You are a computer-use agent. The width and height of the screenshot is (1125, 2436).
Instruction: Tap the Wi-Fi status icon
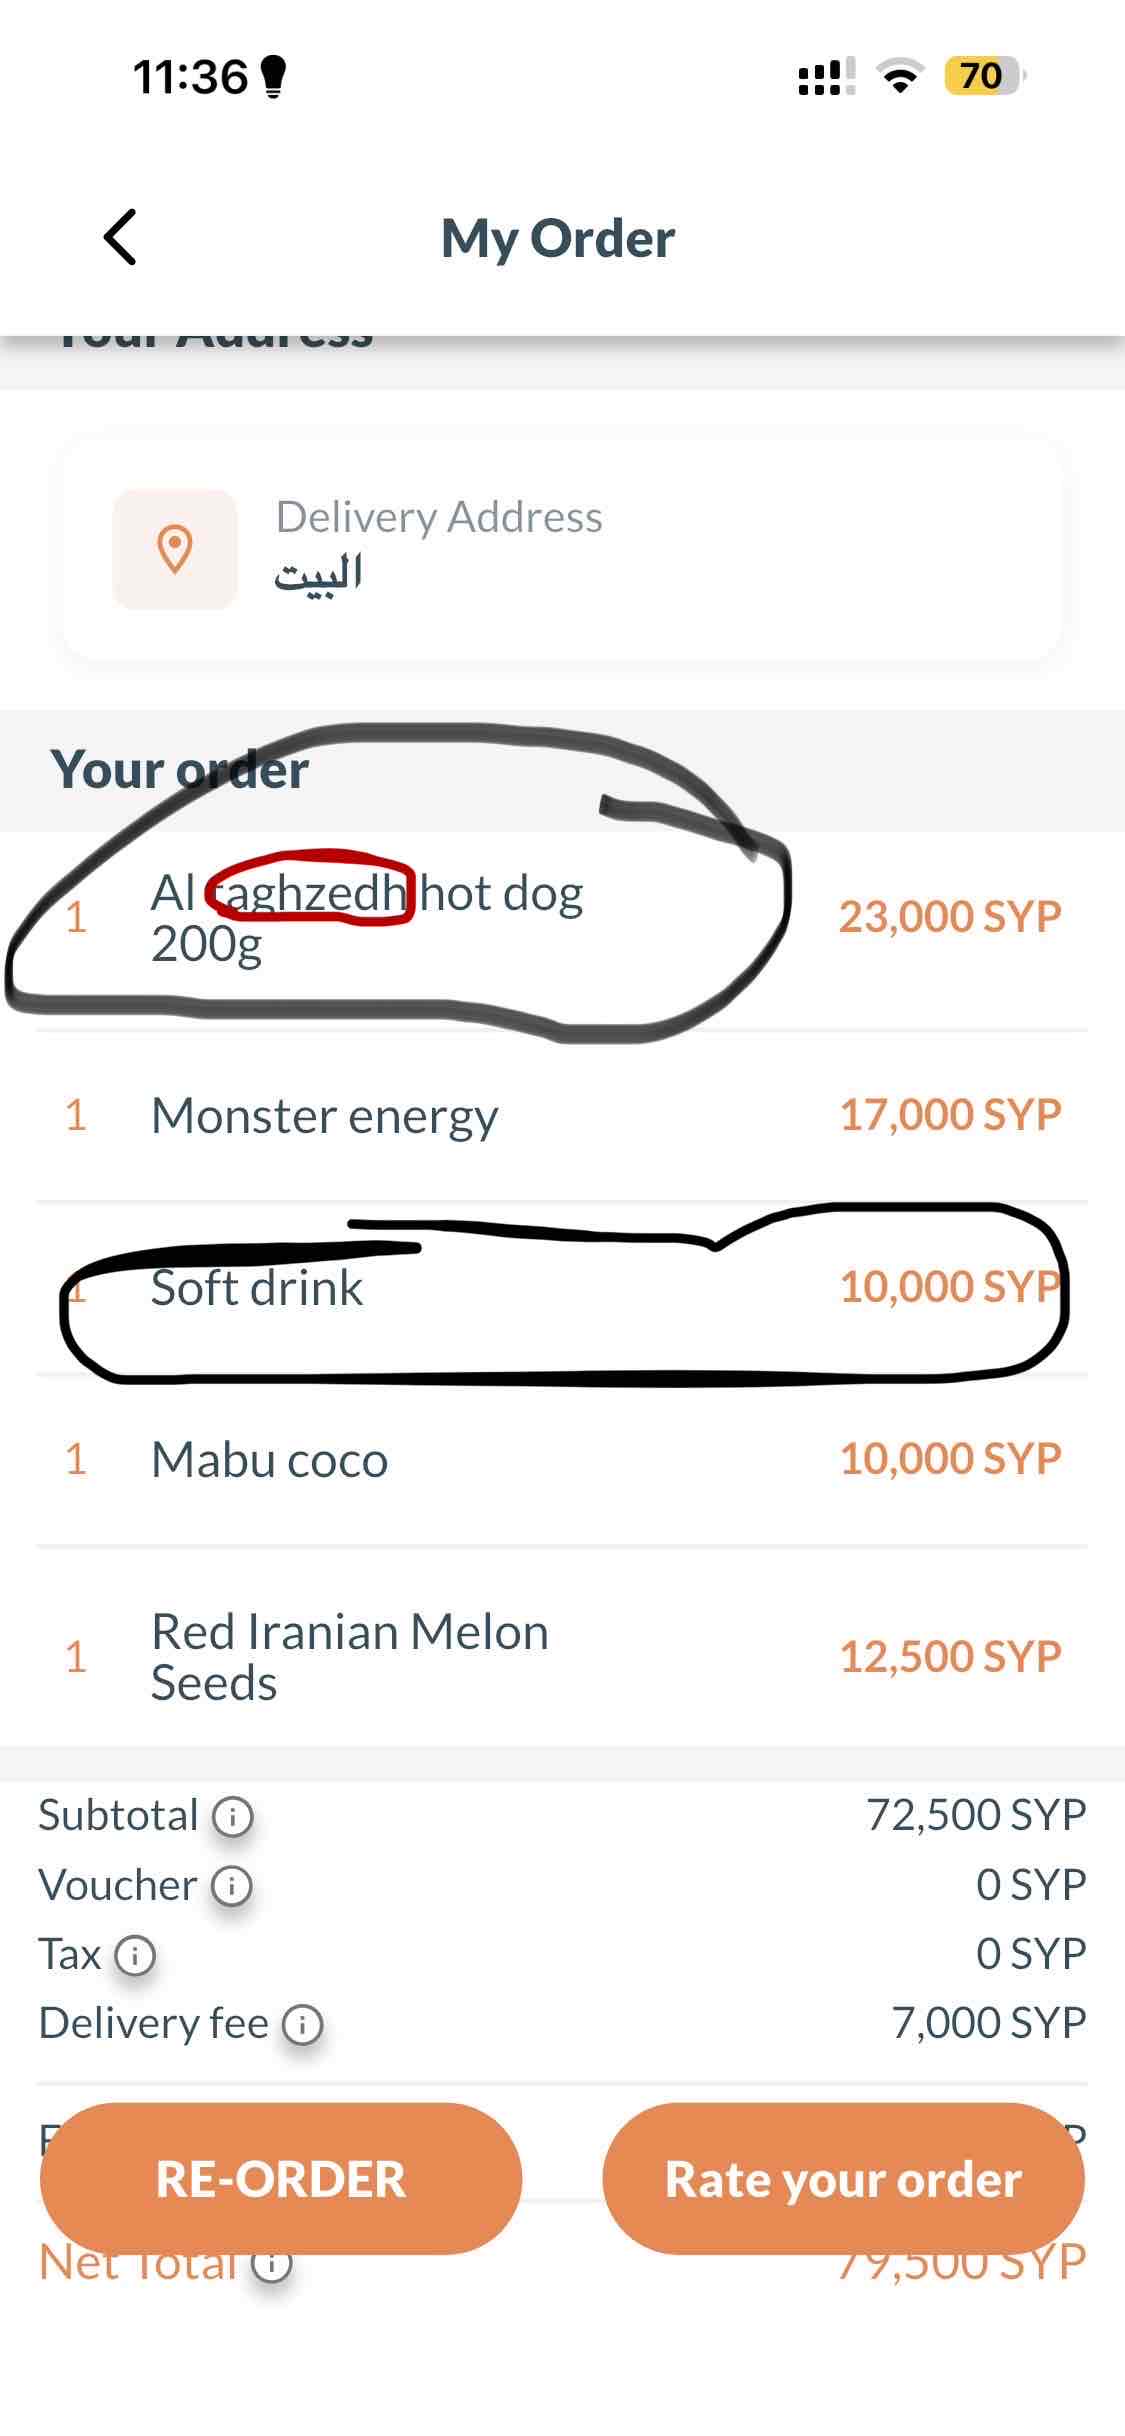[900, 77]
